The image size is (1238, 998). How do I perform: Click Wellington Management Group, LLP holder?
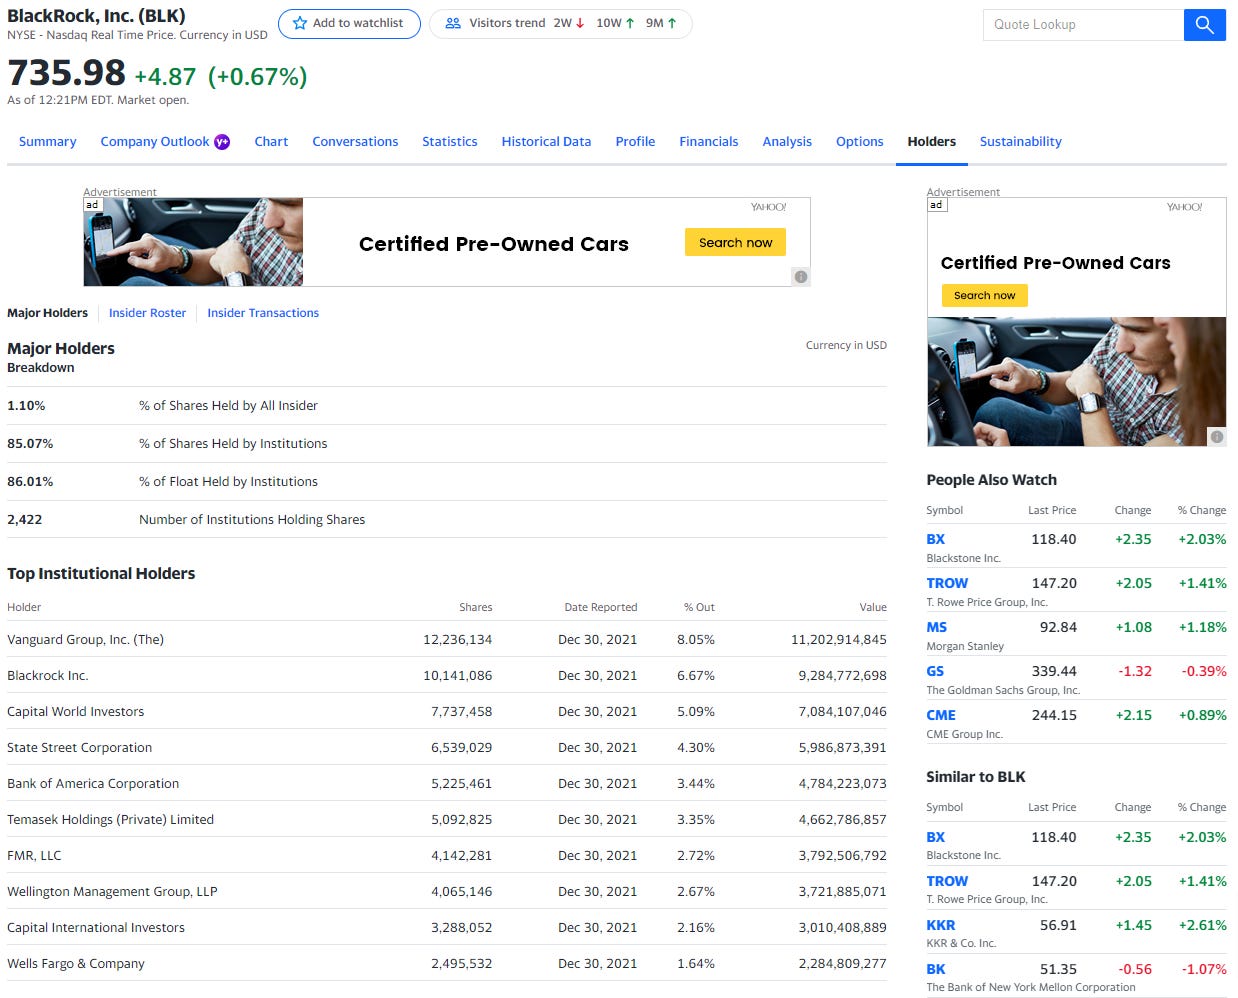coord(112,891)
